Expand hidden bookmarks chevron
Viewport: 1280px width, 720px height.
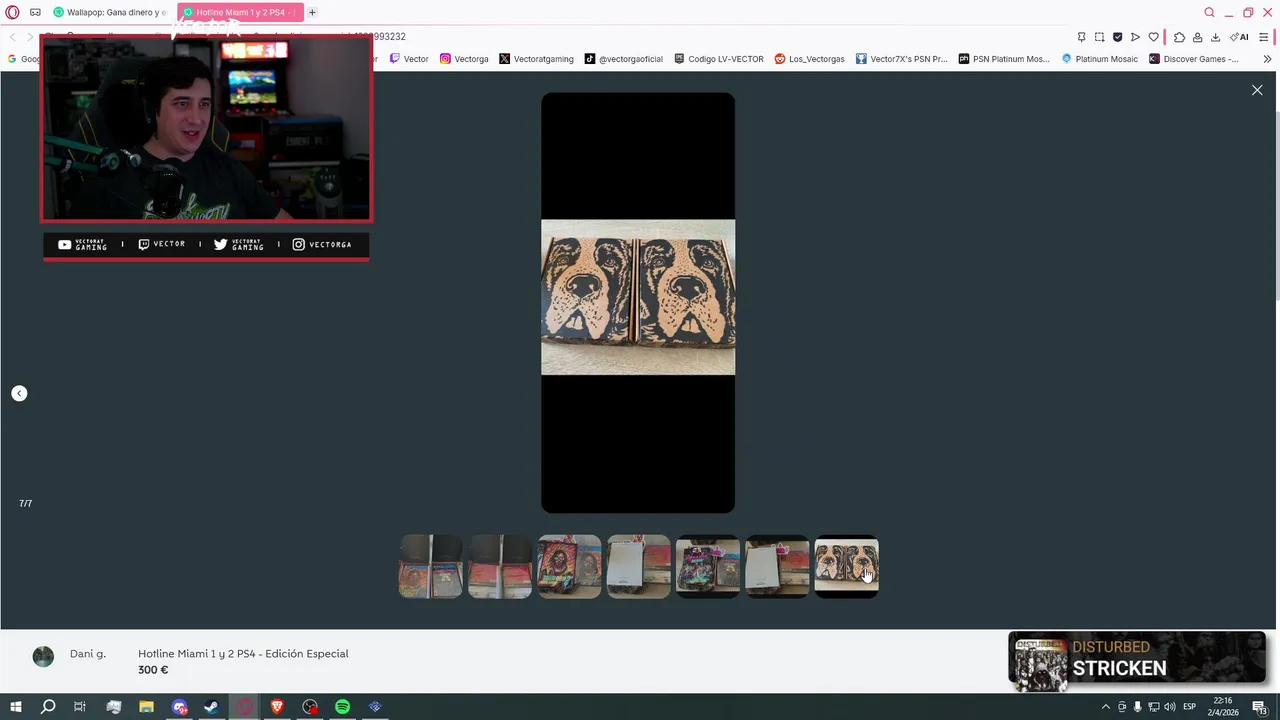click(x=1267, y=59)
